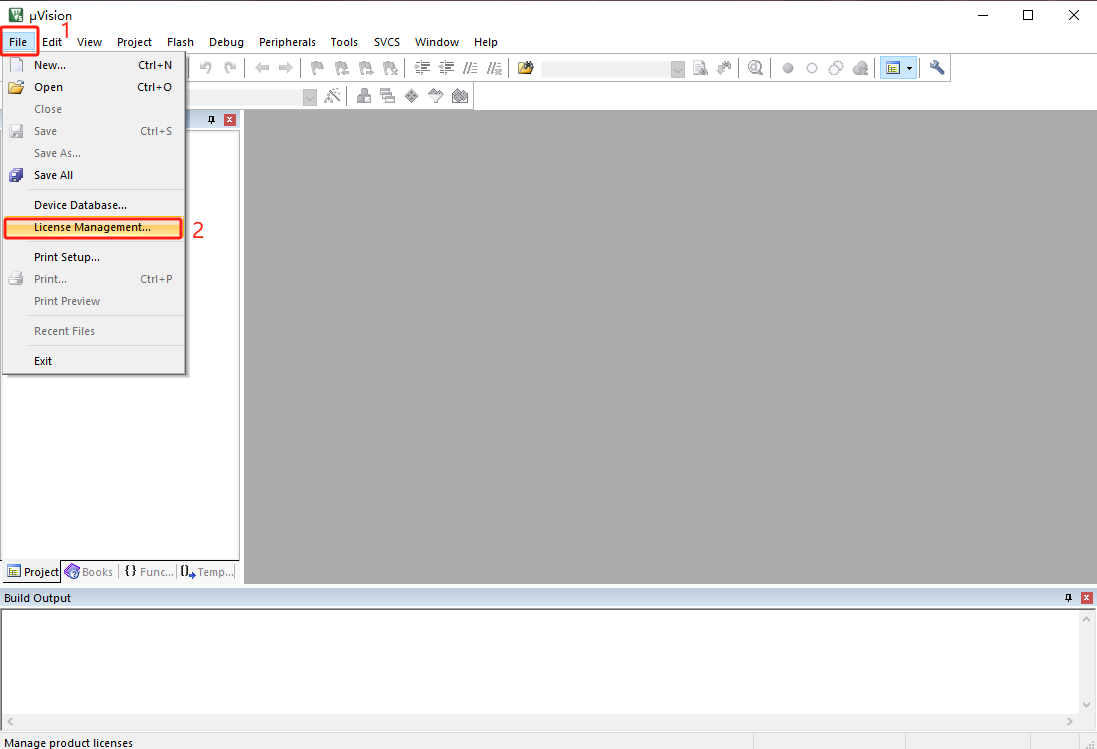The image size is (1097, 749).
Task: Go to next bookmark icon
Action: click(x=366, y=68)
